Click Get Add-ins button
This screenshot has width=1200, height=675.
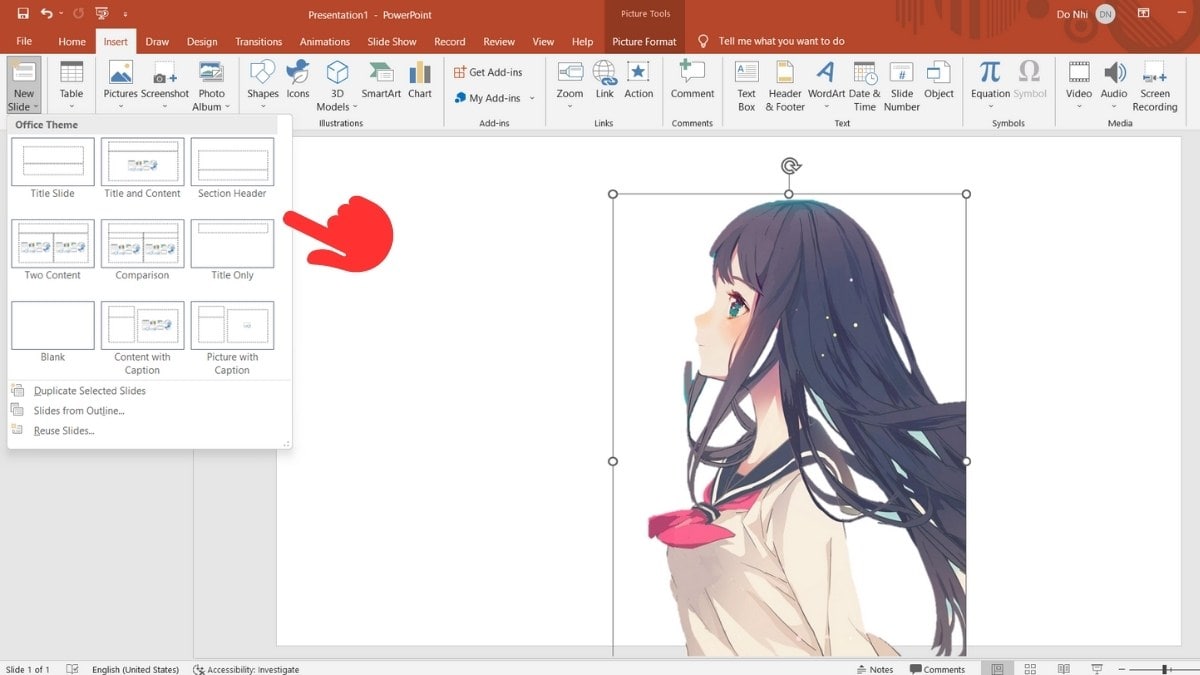pos(488,72)
